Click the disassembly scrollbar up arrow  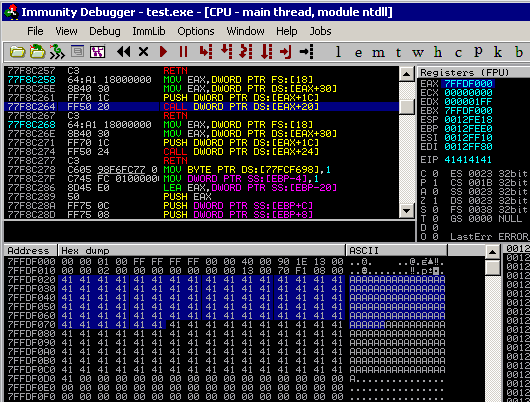click(x=407, y=74)
